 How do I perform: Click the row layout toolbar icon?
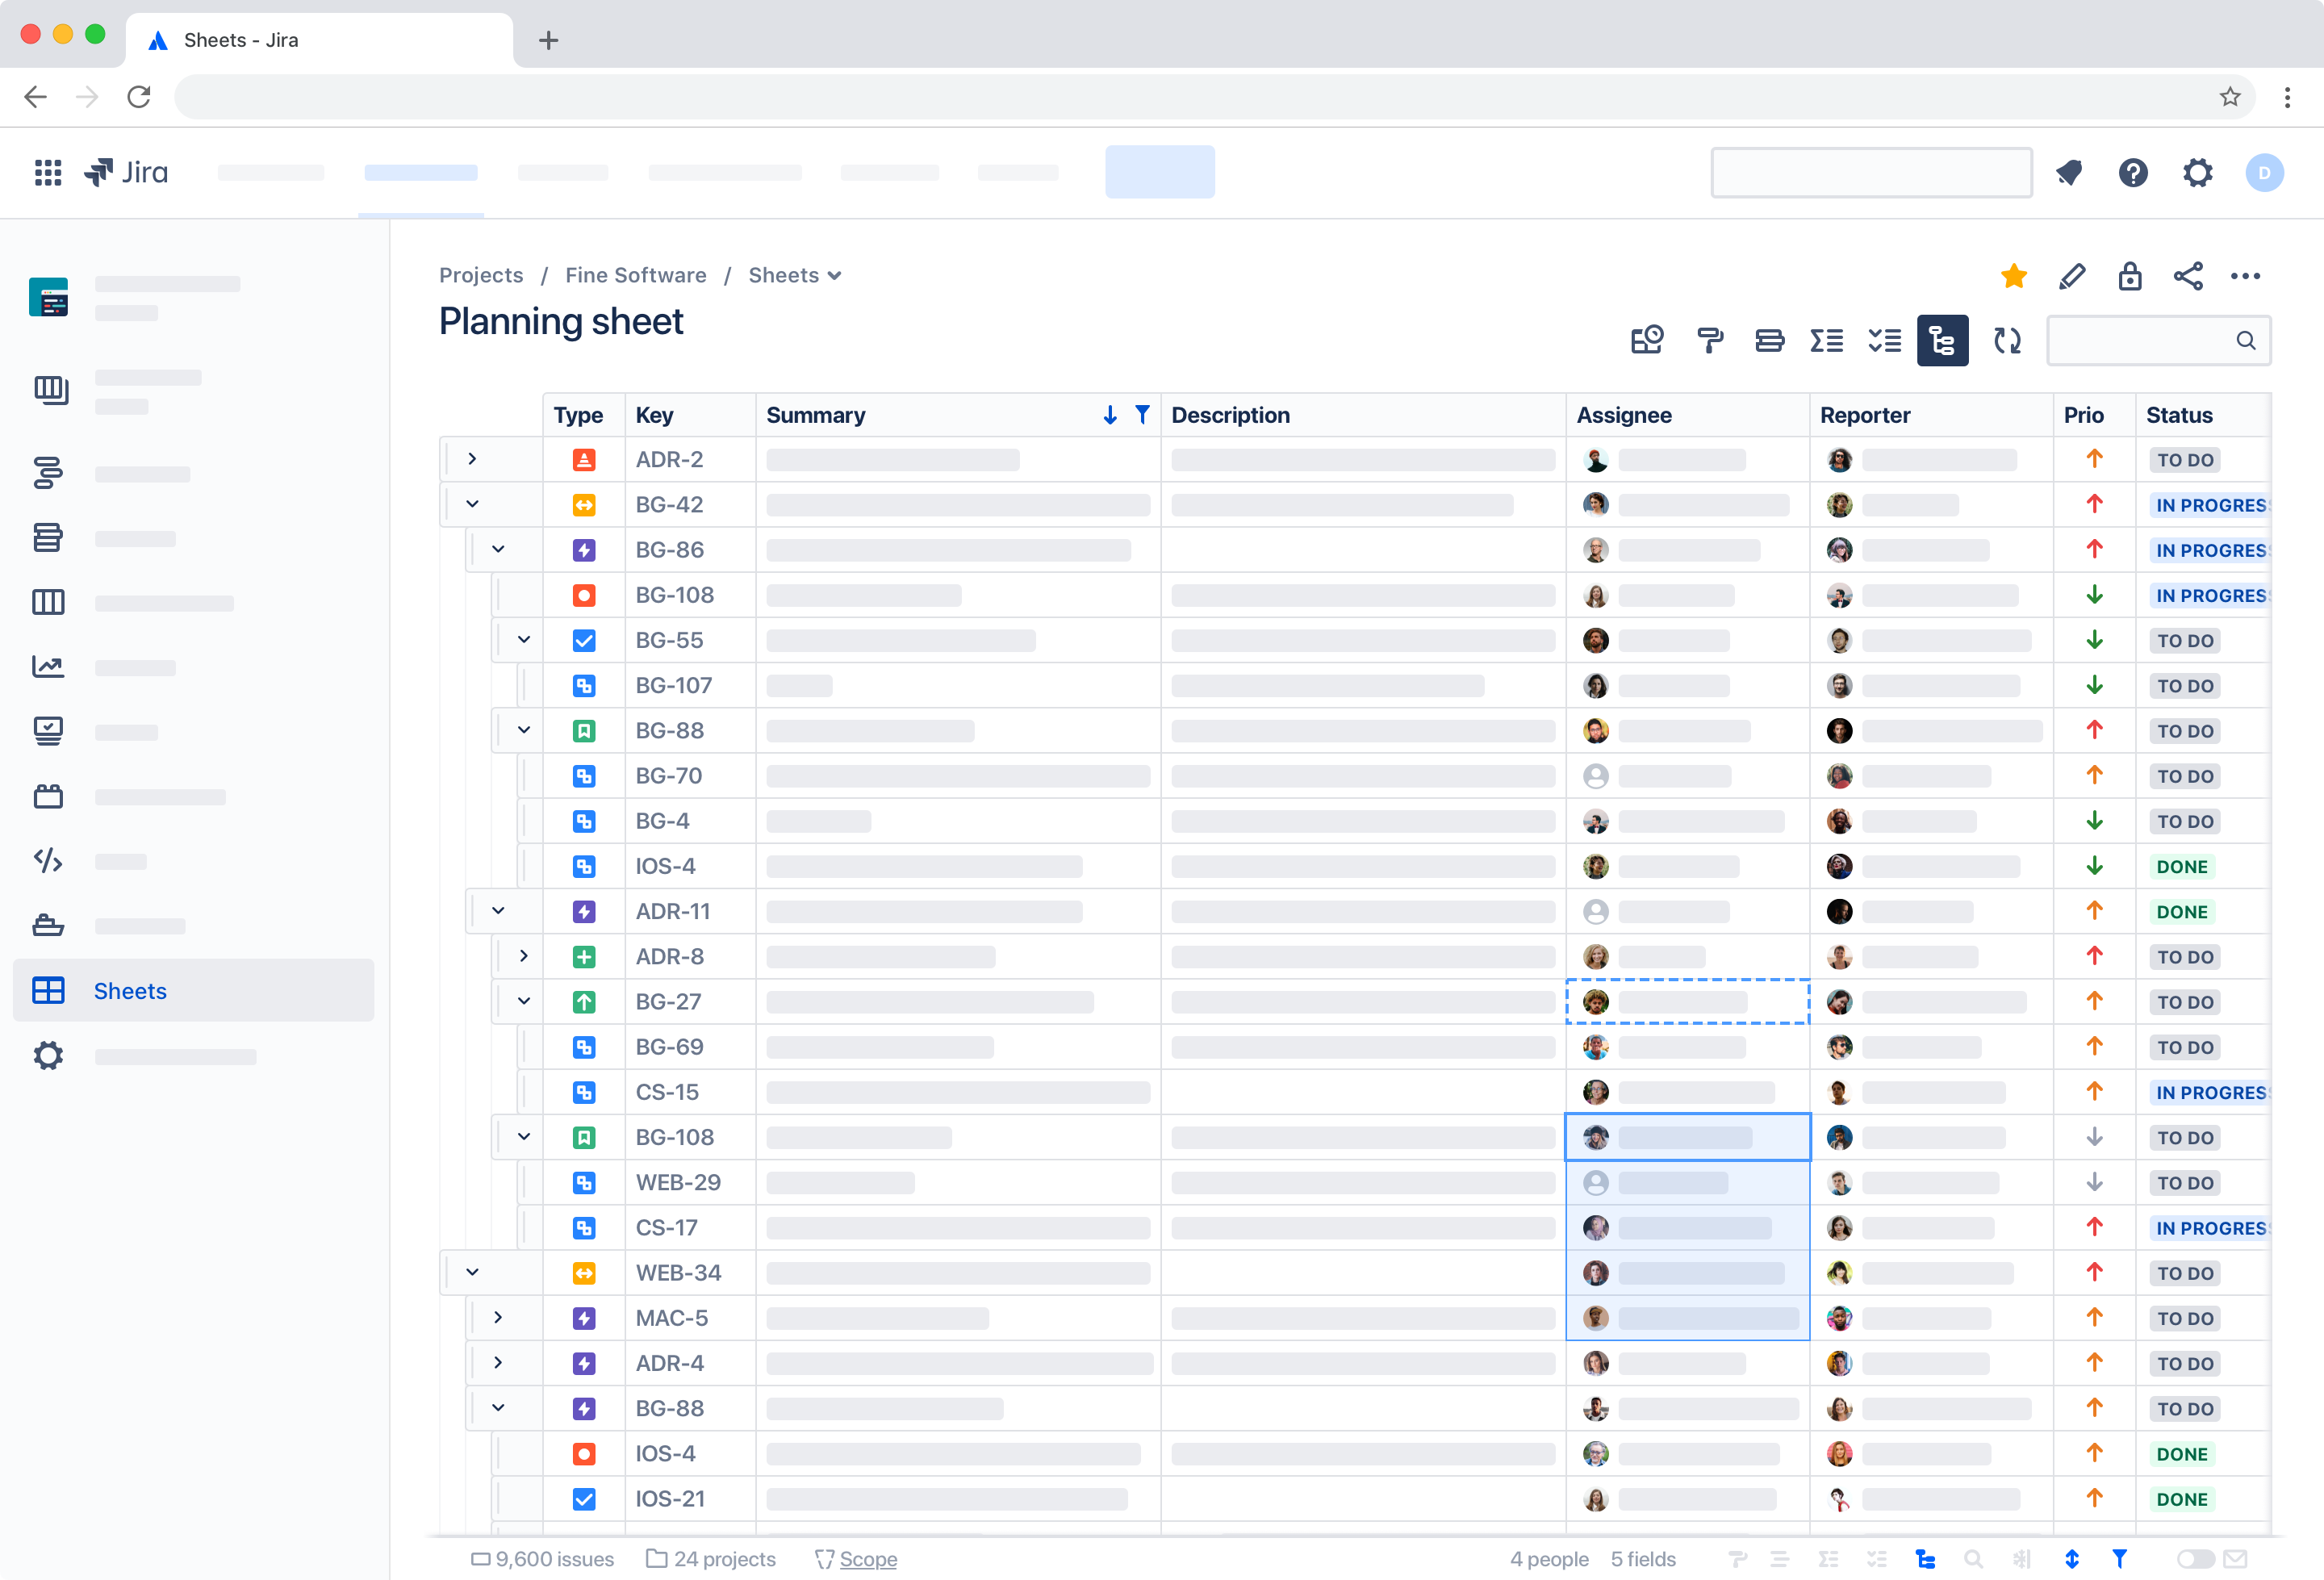pyautogui.click(x=1769, y=341)
